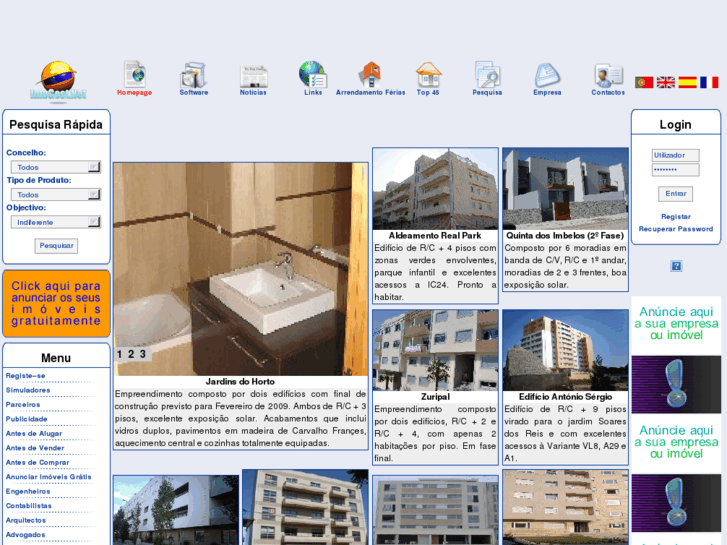Open listing photo with white building and tree
The image size is (727, 545).
[x=176, y=510]
